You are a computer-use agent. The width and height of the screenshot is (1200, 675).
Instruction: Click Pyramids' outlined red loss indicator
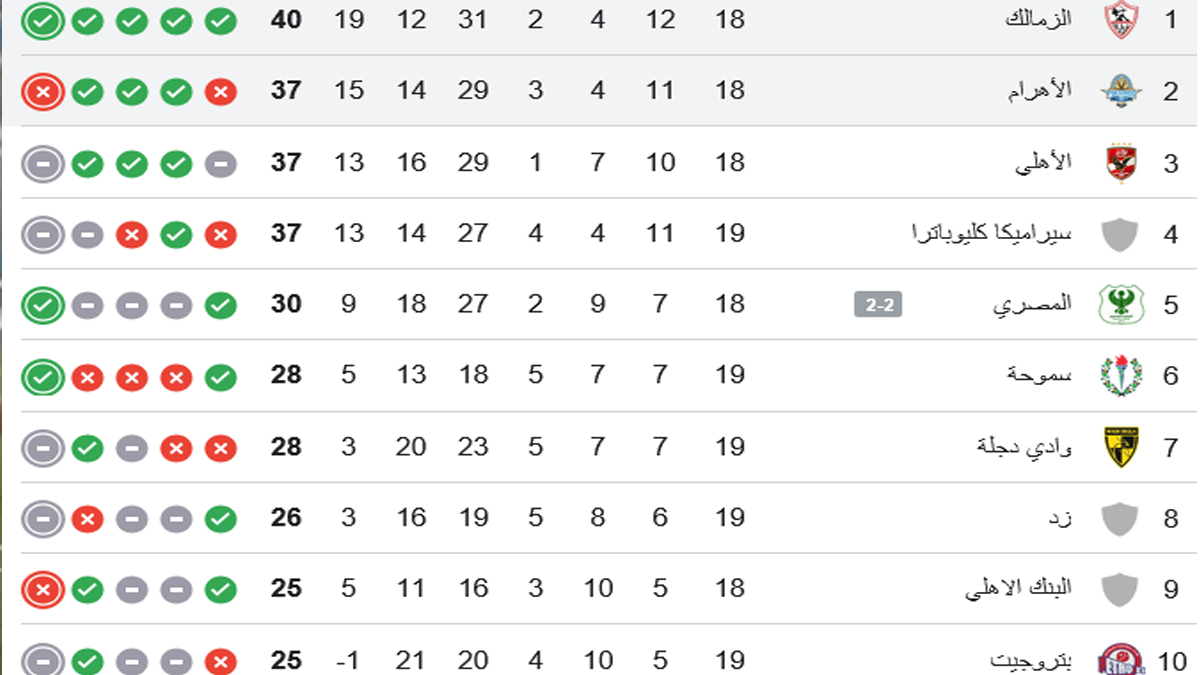click(x=42, y=92)
